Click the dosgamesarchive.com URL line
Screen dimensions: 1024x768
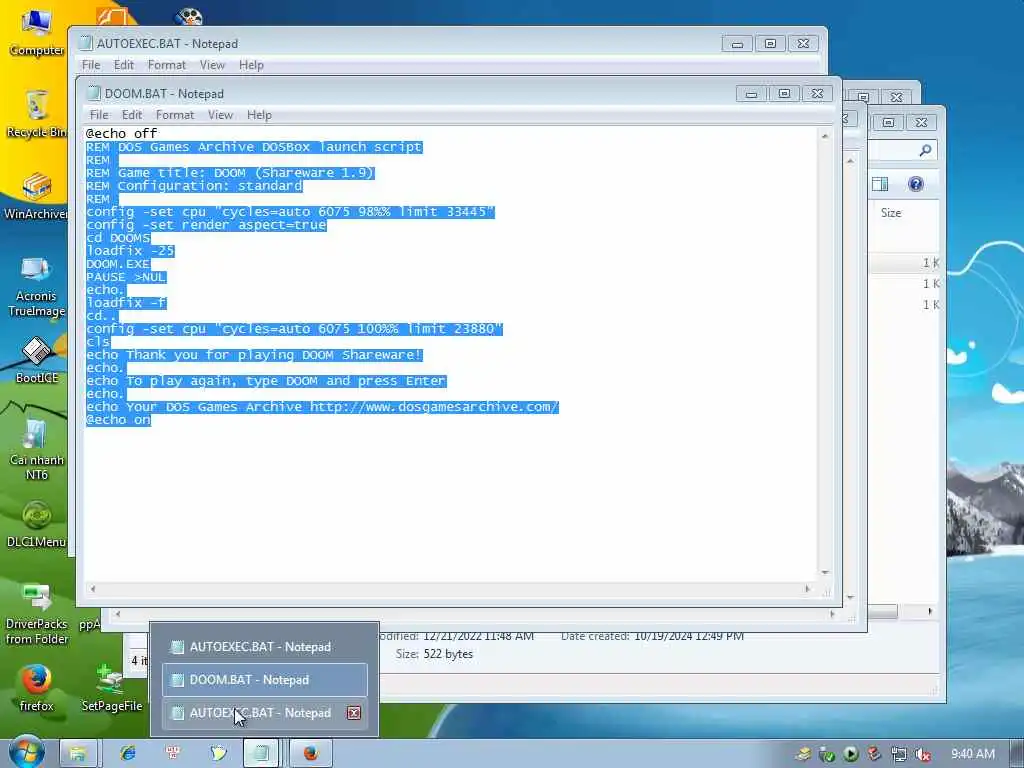point(322,407)
